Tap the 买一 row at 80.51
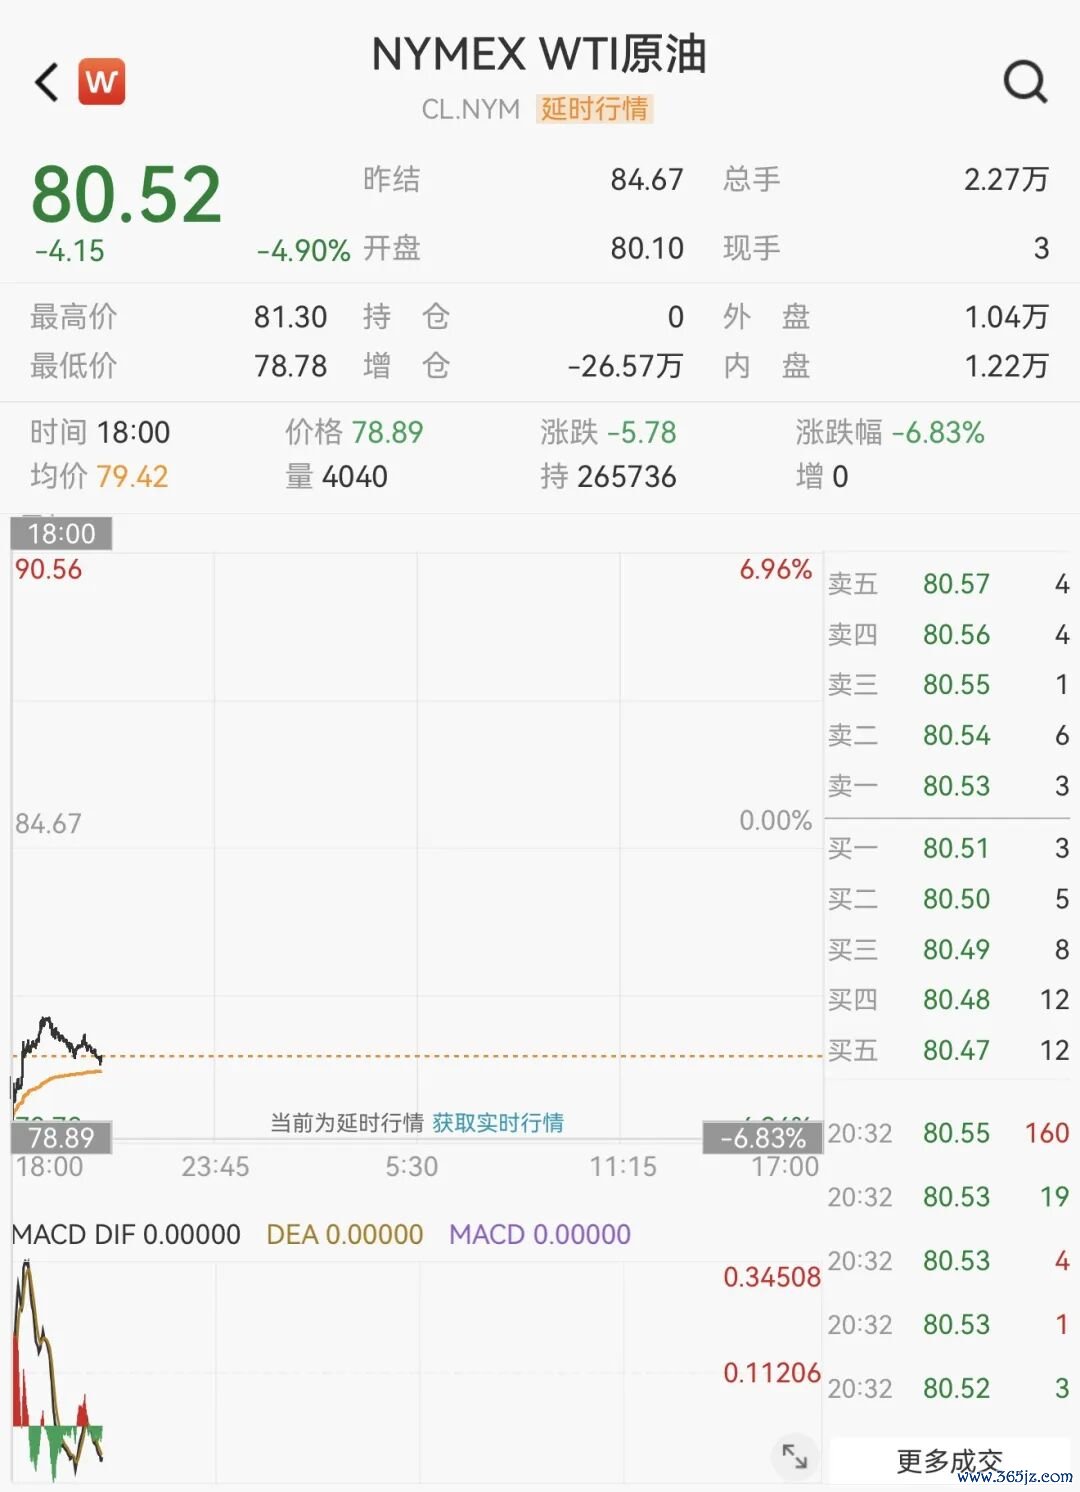 [x=948, y=848]
